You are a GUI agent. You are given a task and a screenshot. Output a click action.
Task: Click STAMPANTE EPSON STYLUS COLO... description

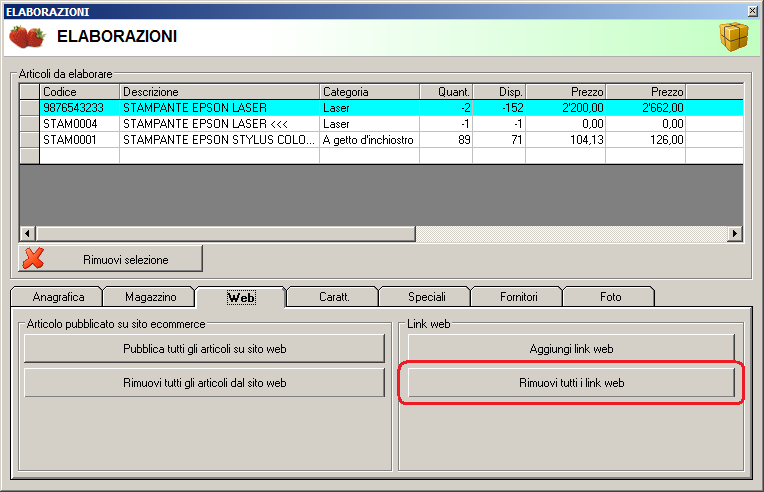pos(220,140)
